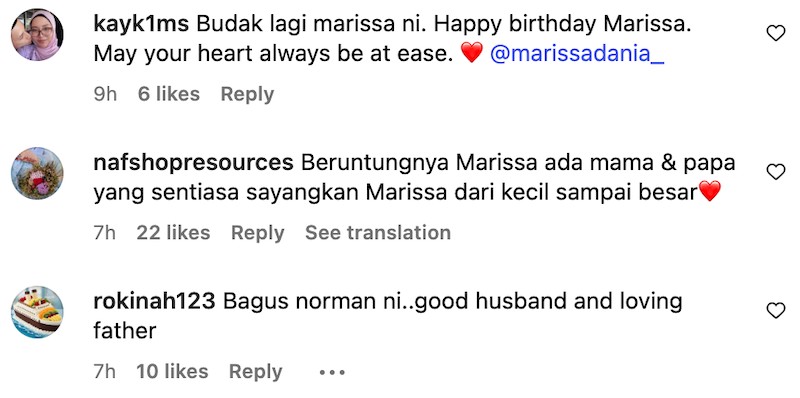Open nafshopresources avatar

(x=37, y=173)
